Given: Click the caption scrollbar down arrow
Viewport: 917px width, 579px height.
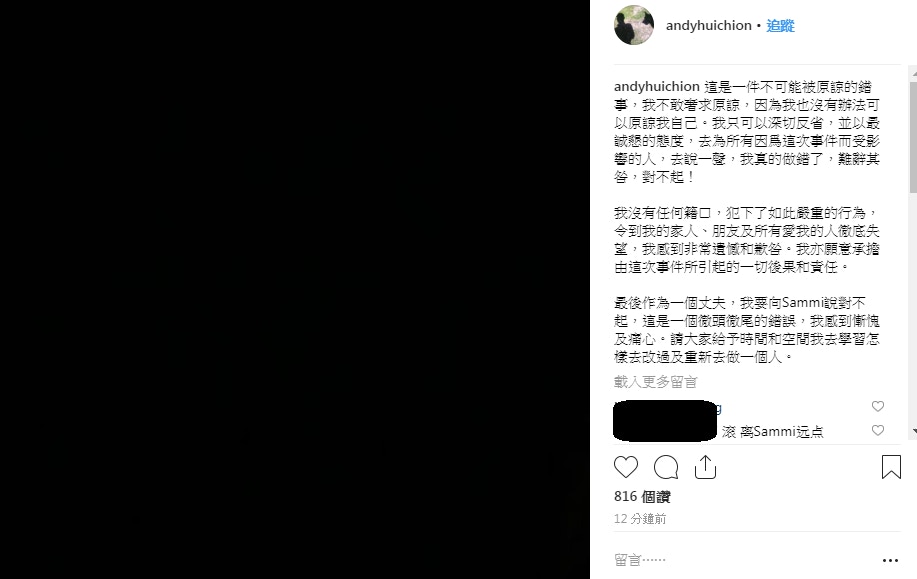Looking at the screenshot, I should click(913, 431).
